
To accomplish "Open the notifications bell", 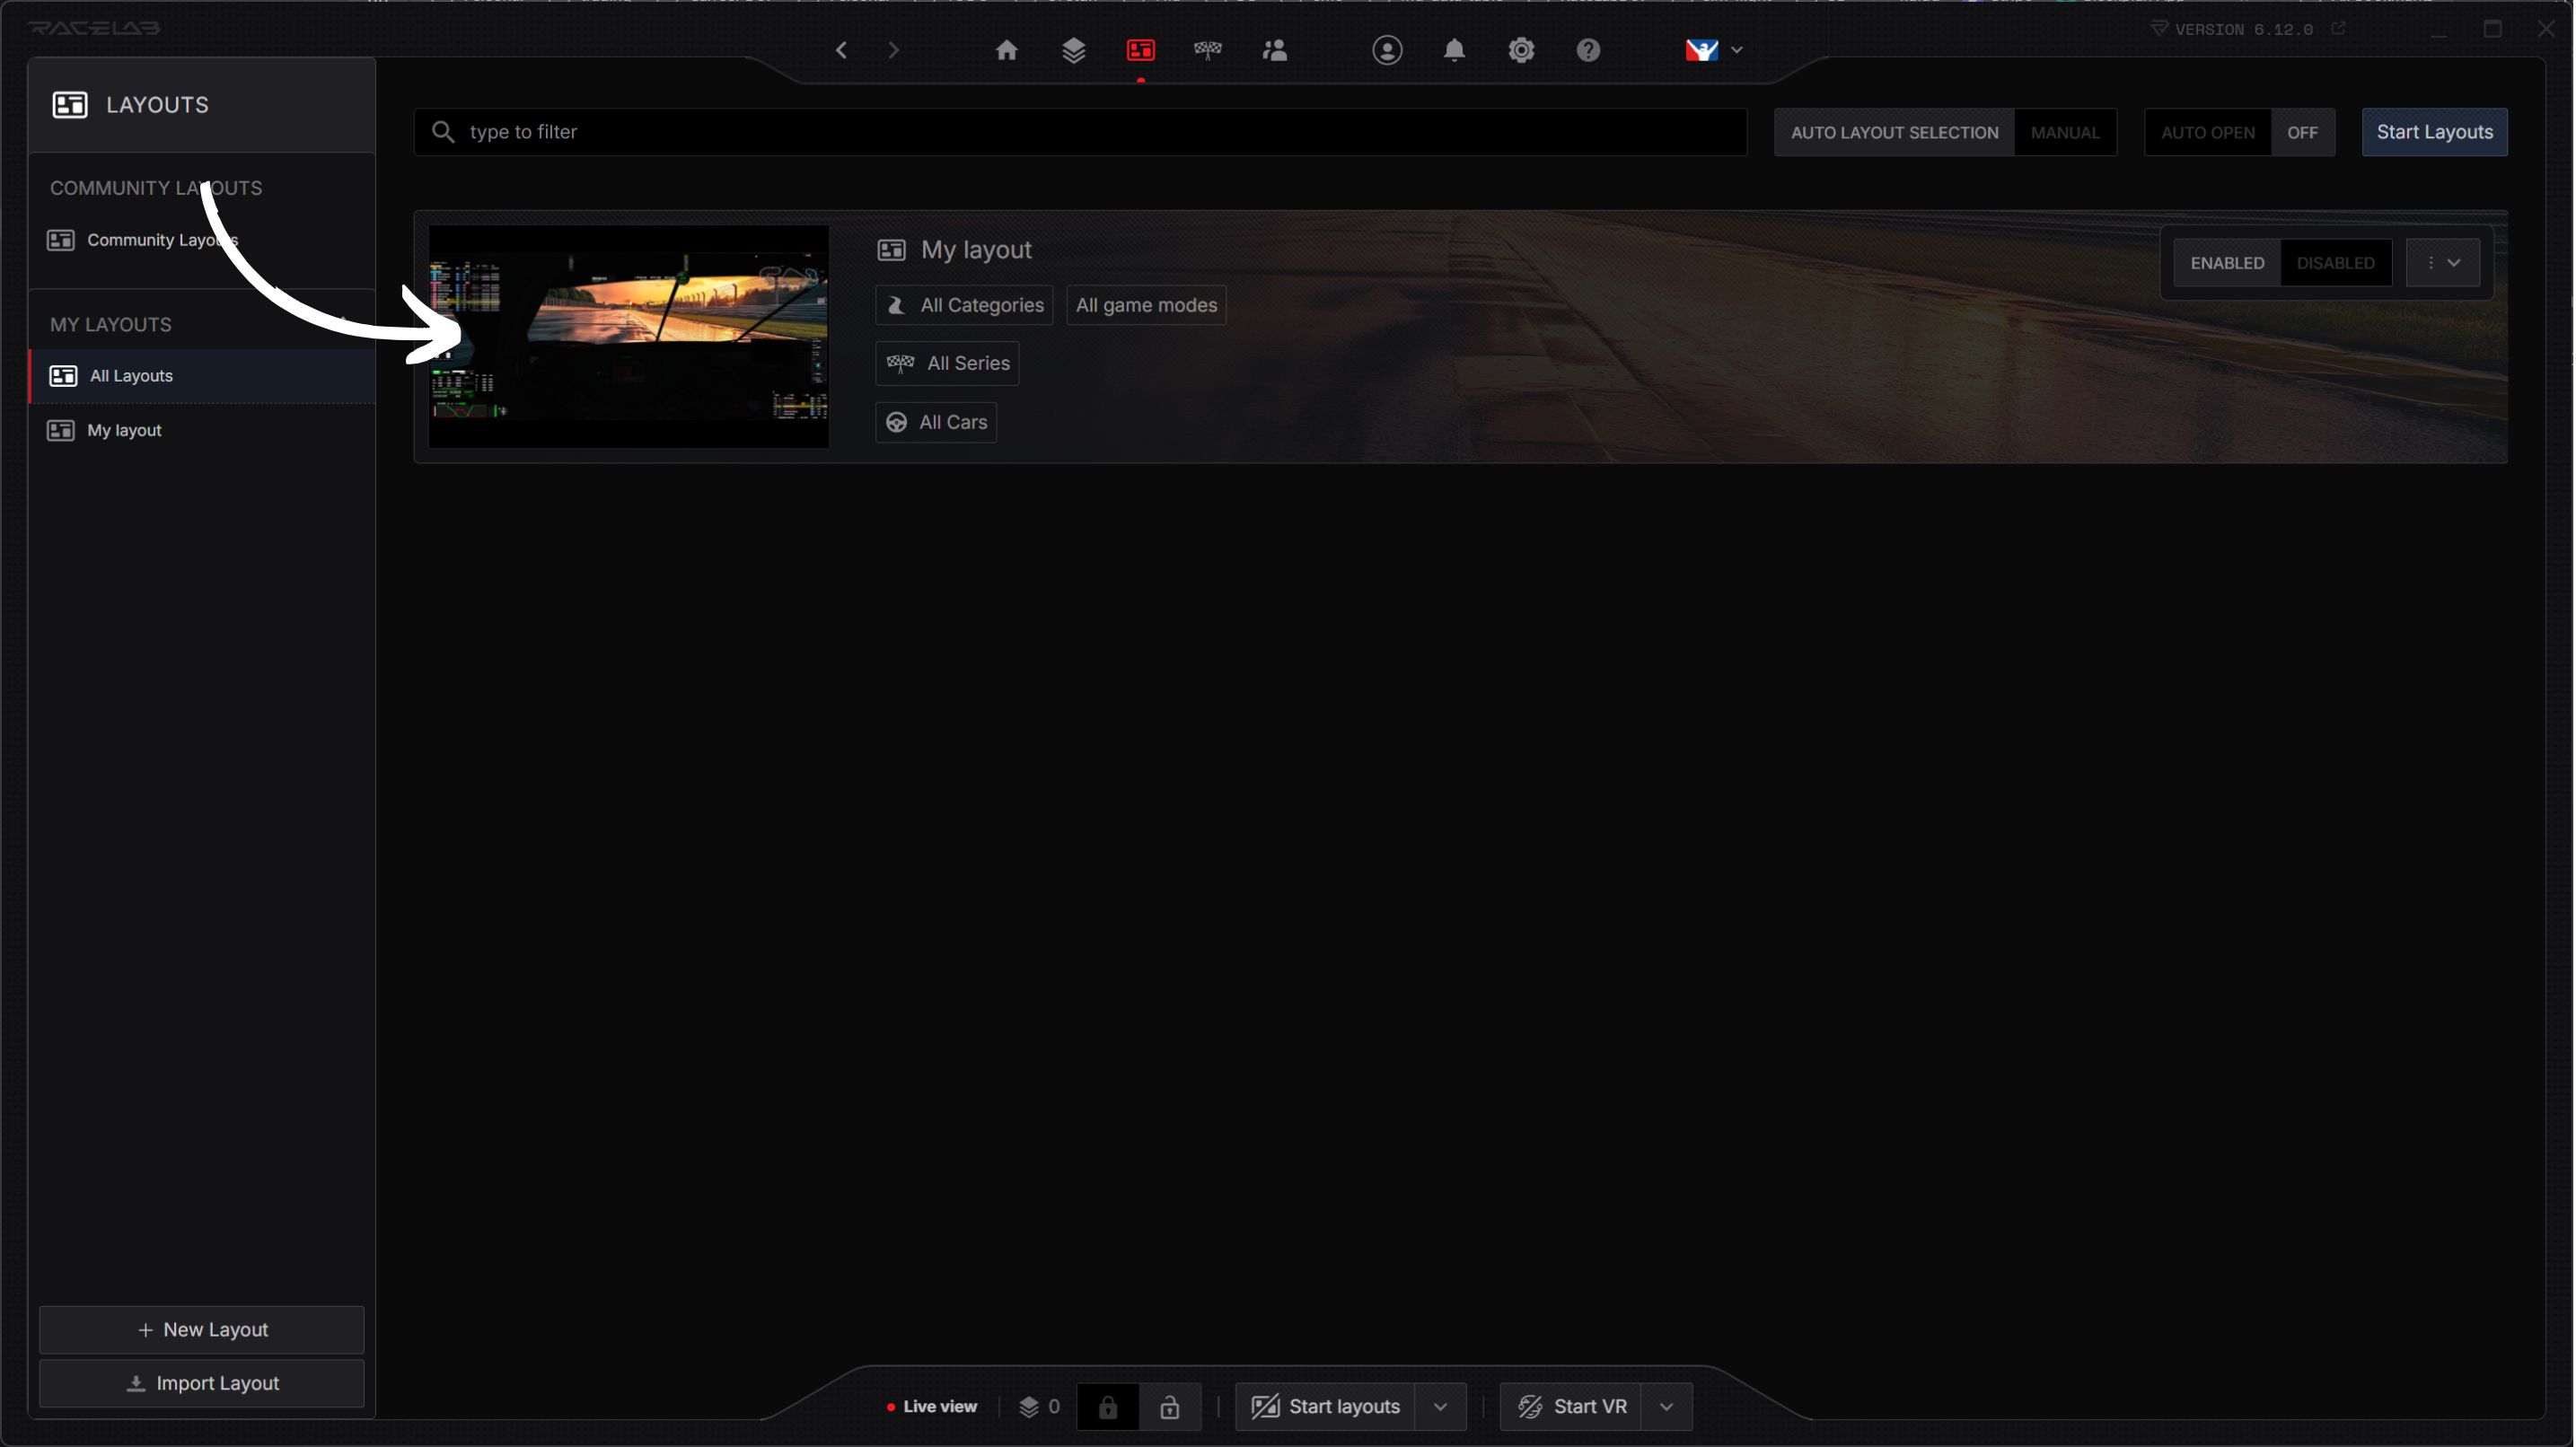I will click(1453, 50).
